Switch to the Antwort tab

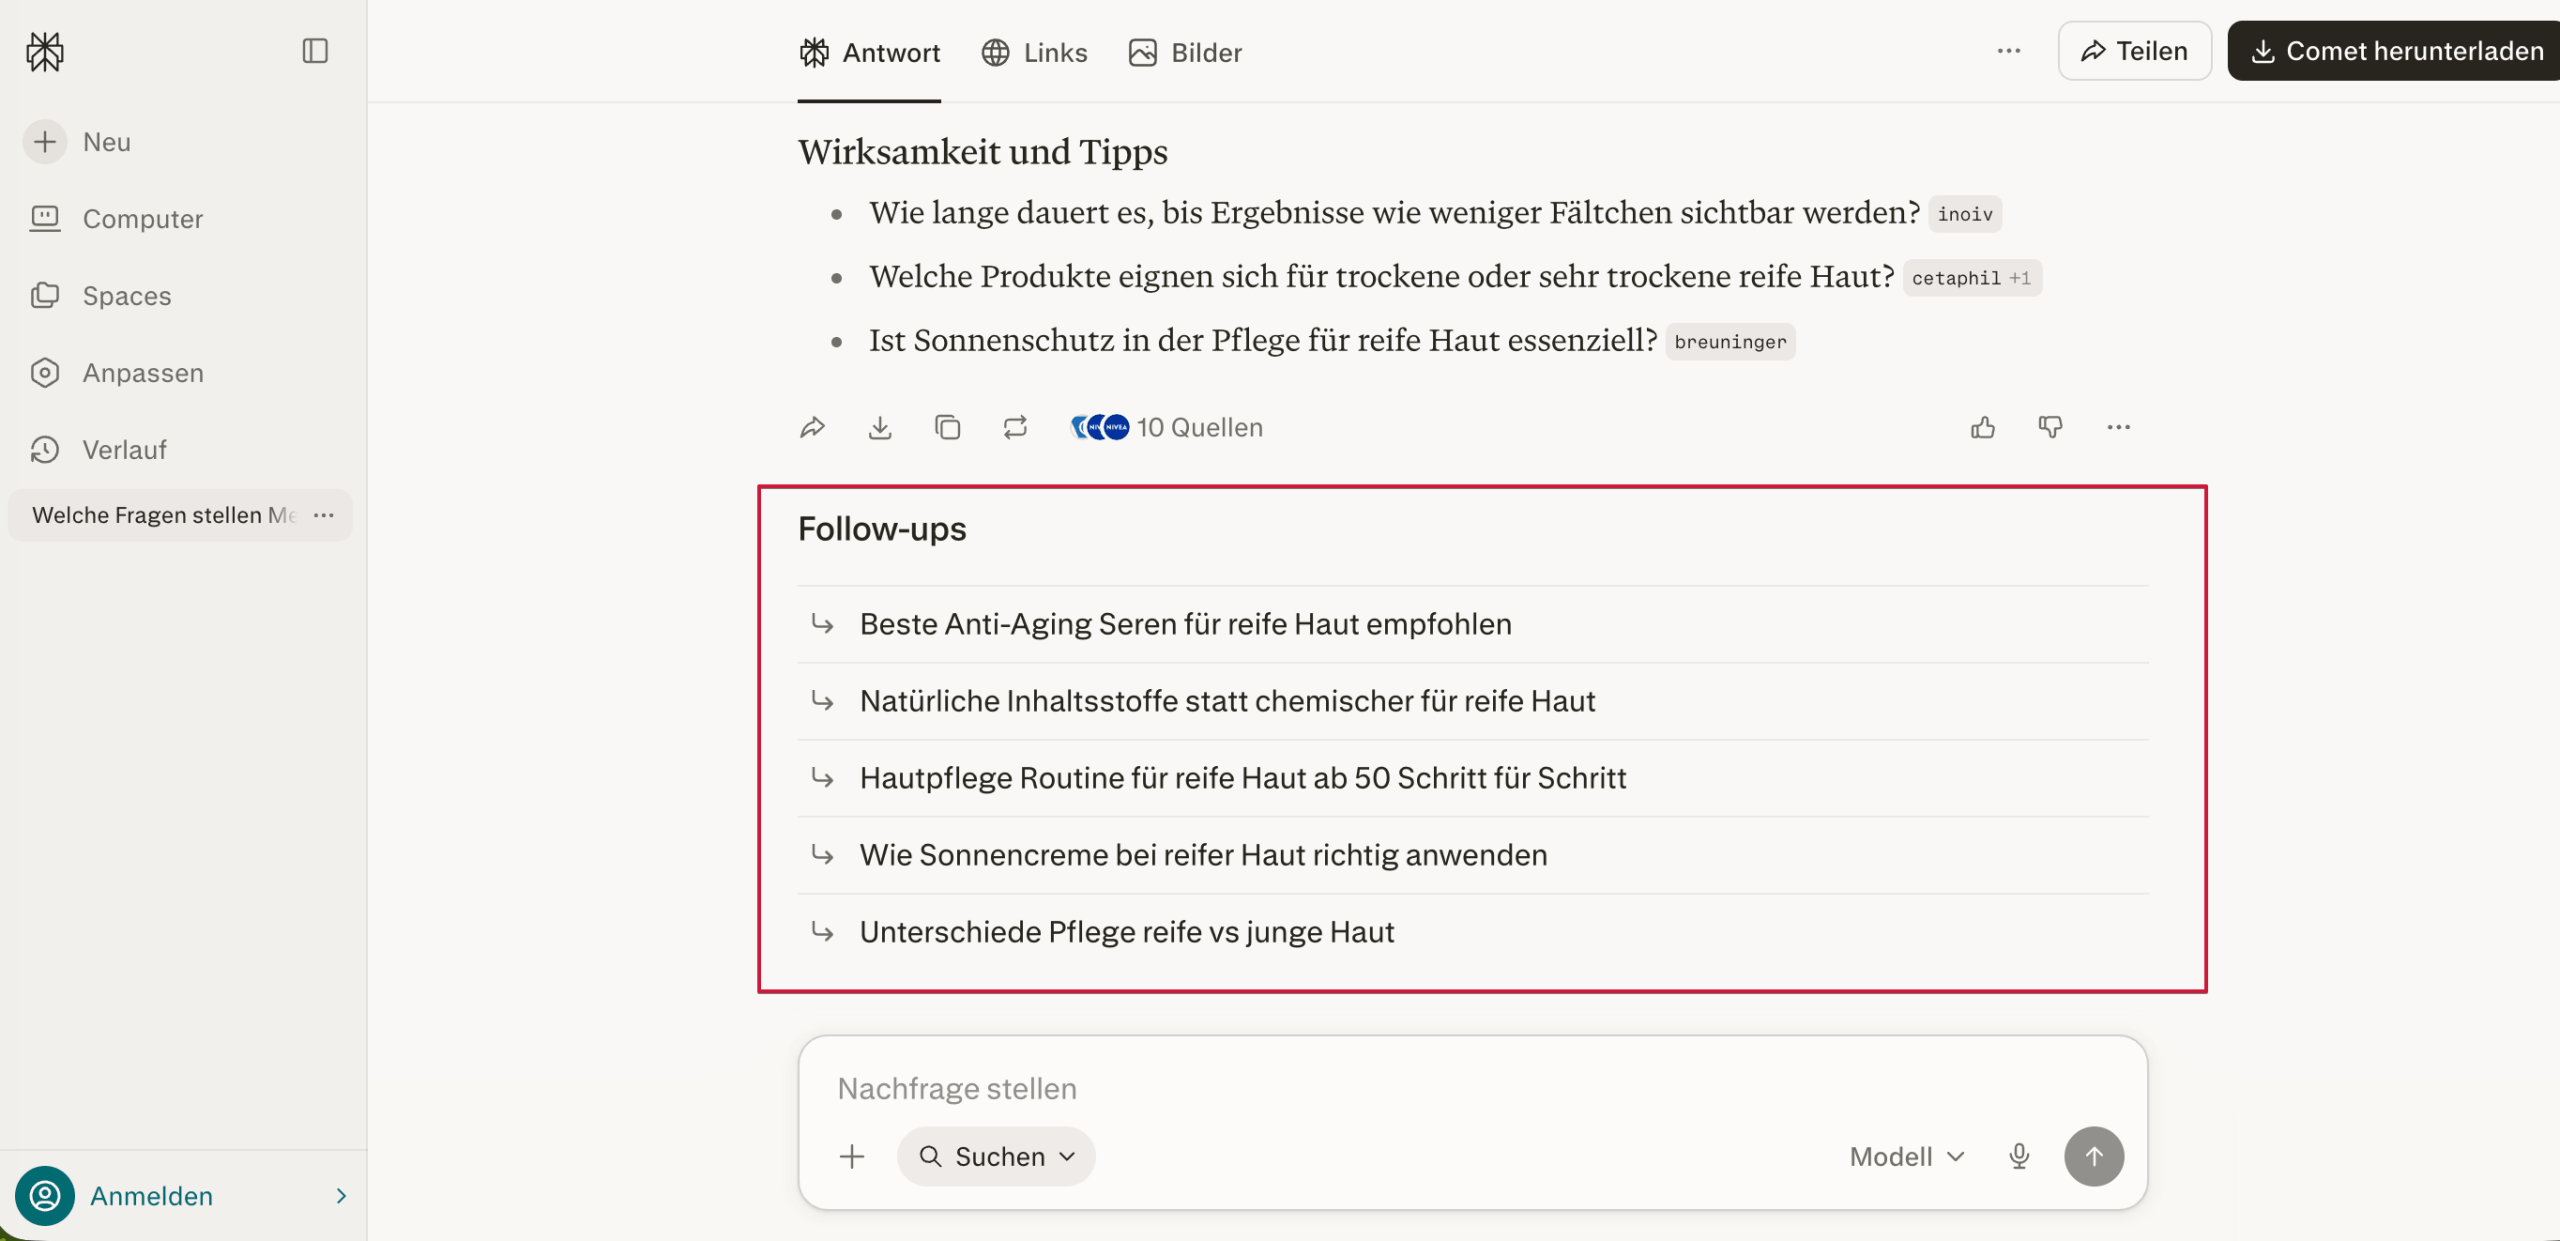coord(870,52)
